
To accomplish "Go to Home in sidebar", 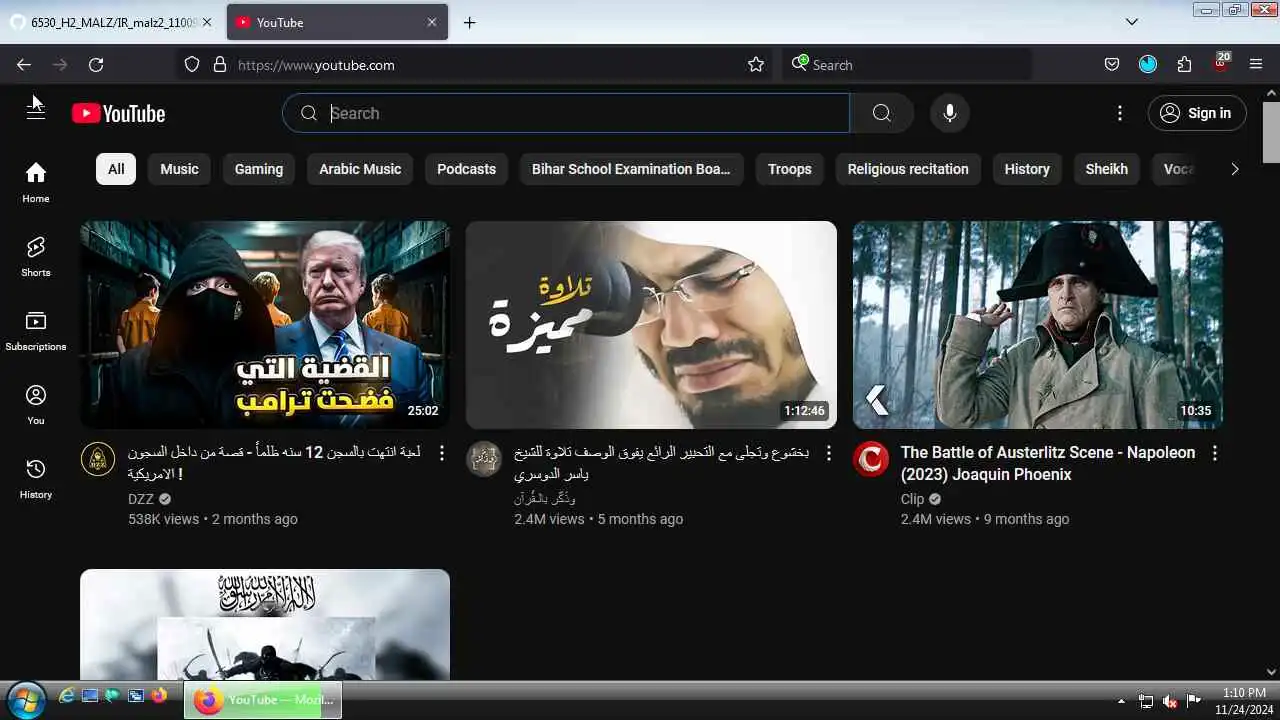I will pyautogui.click(x=36, y=182).
